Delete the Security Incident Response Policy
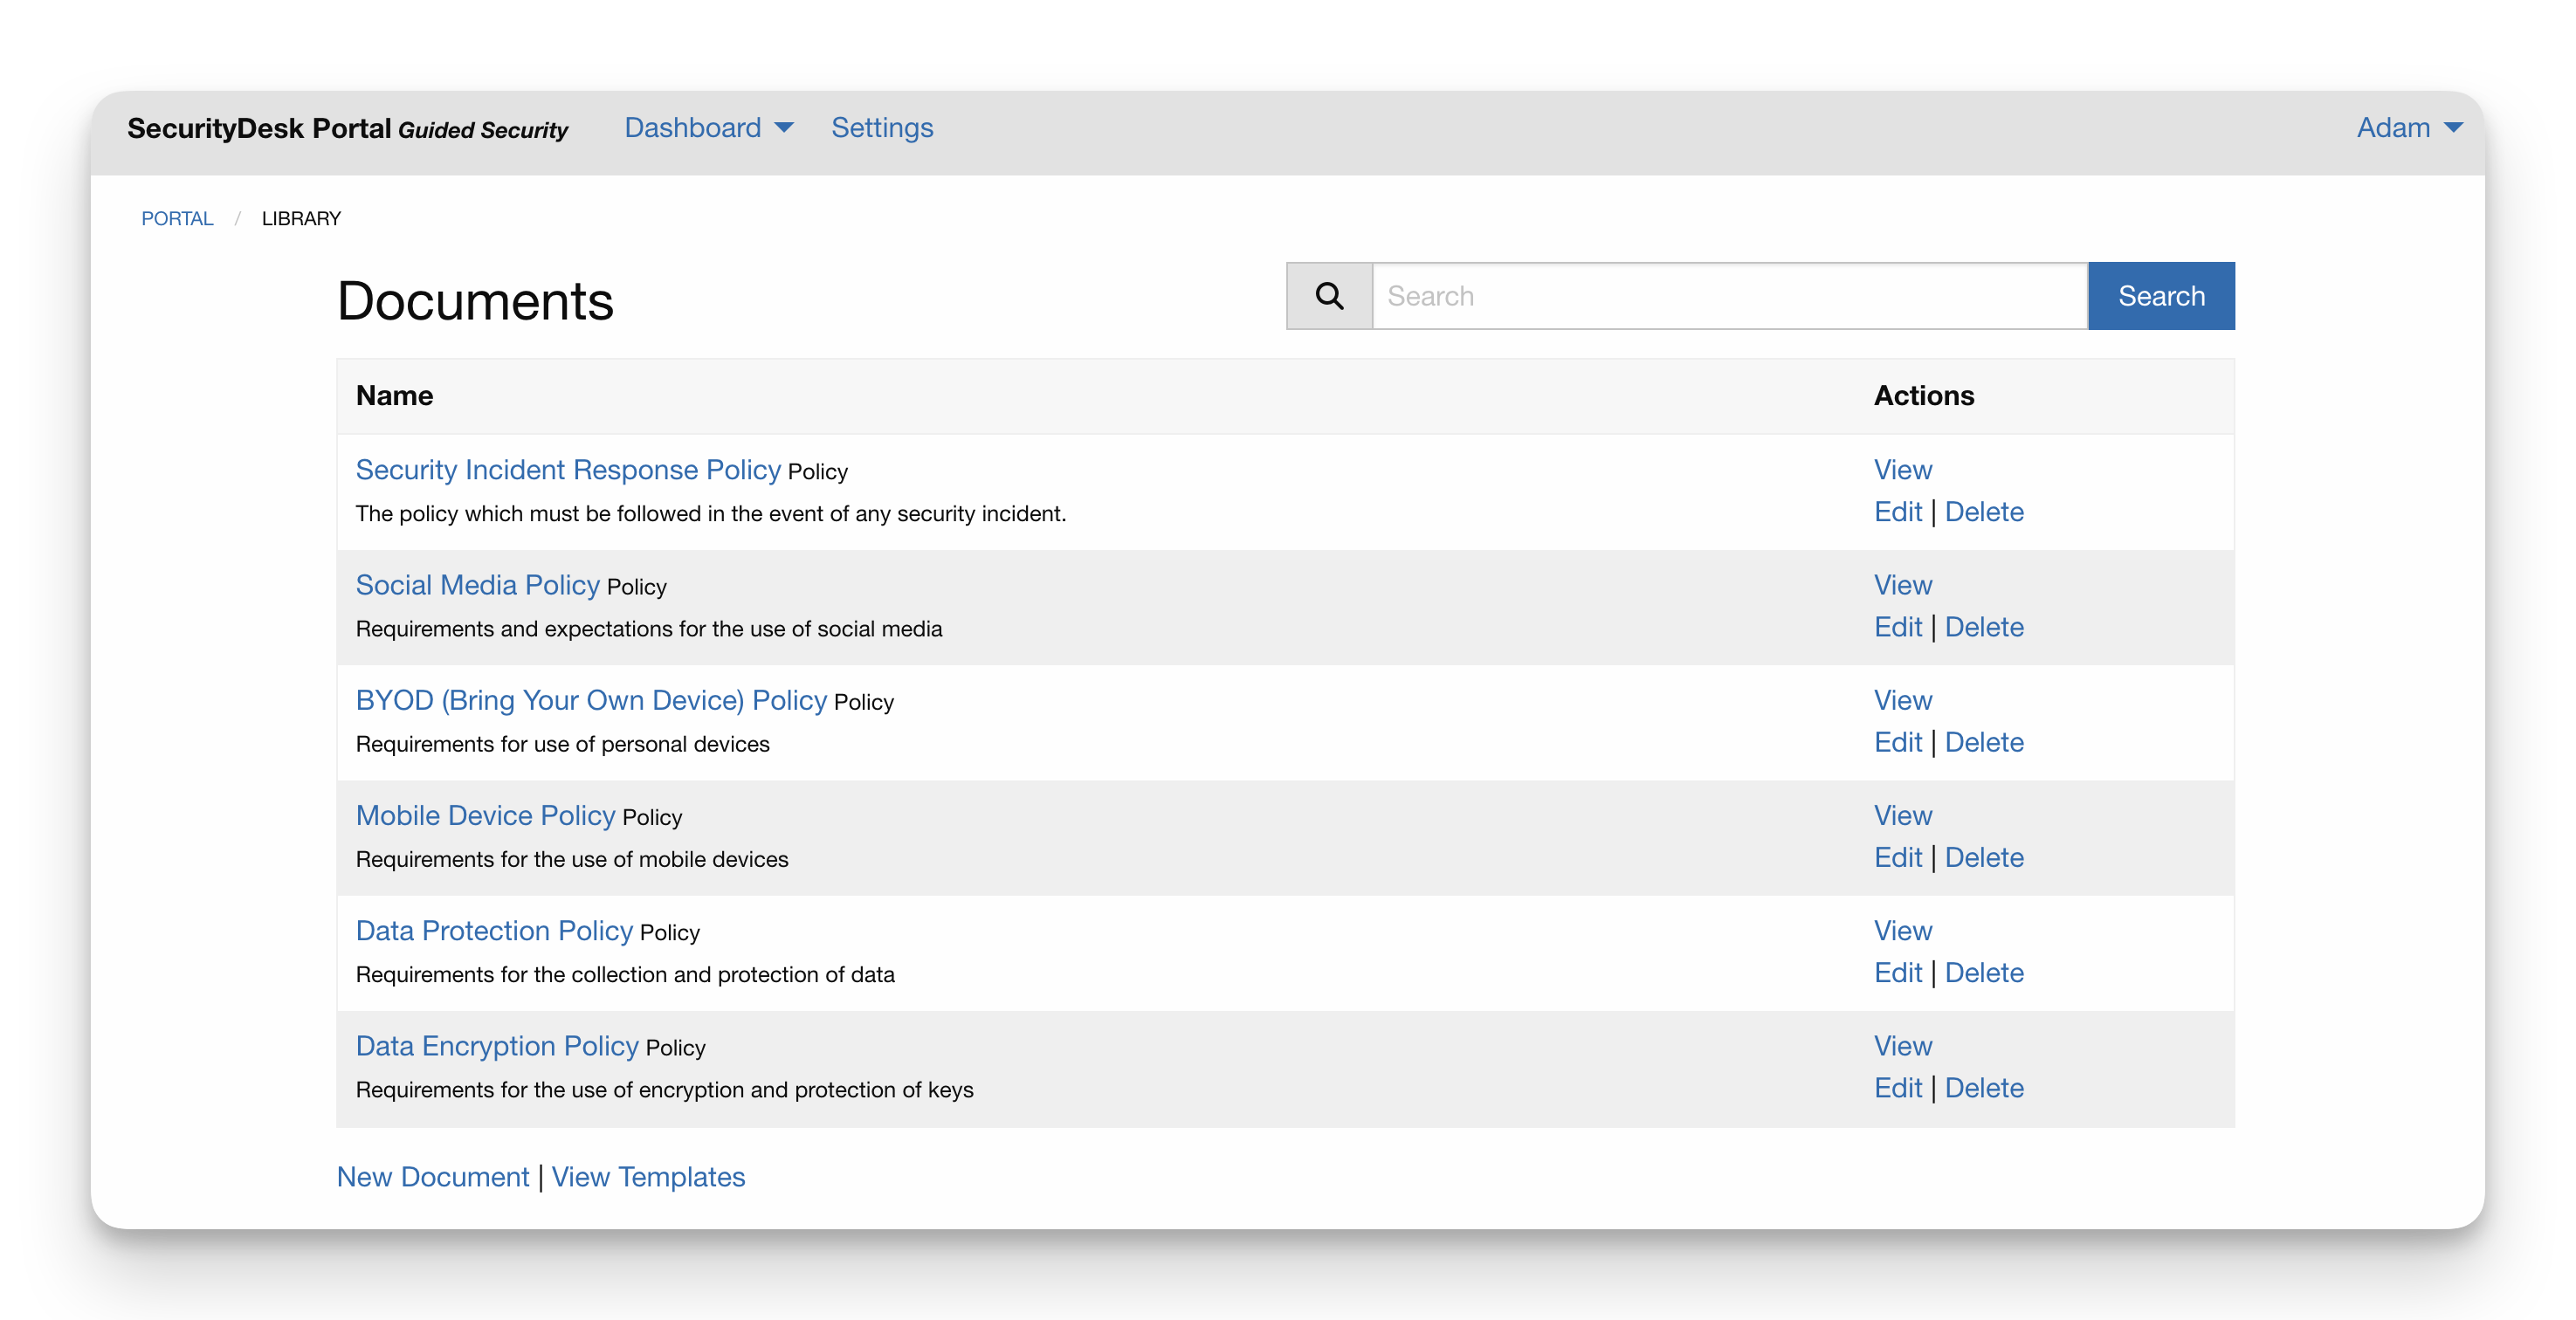The image size is (2576, 1320). pos(1983,512)
